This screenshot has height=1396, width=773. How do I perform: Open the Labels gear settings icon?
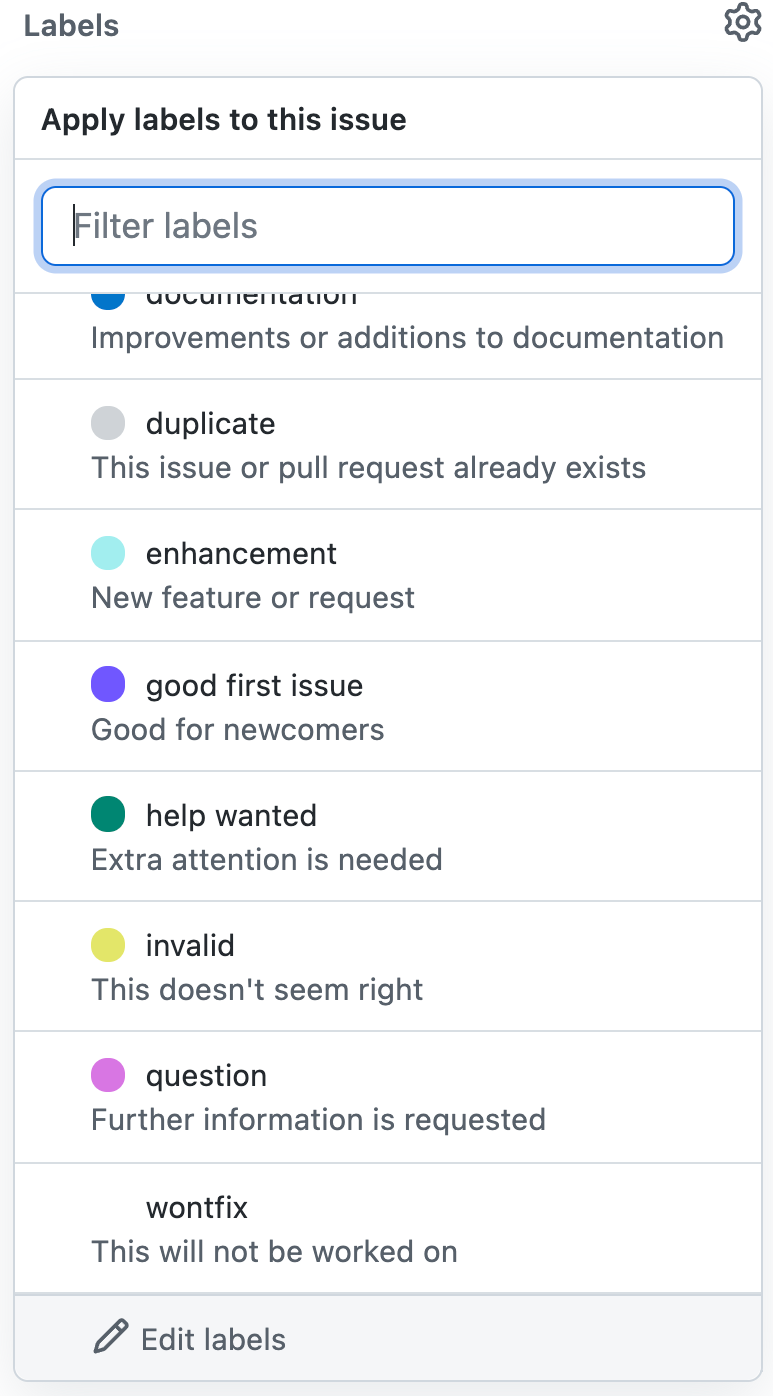point(742,23)
